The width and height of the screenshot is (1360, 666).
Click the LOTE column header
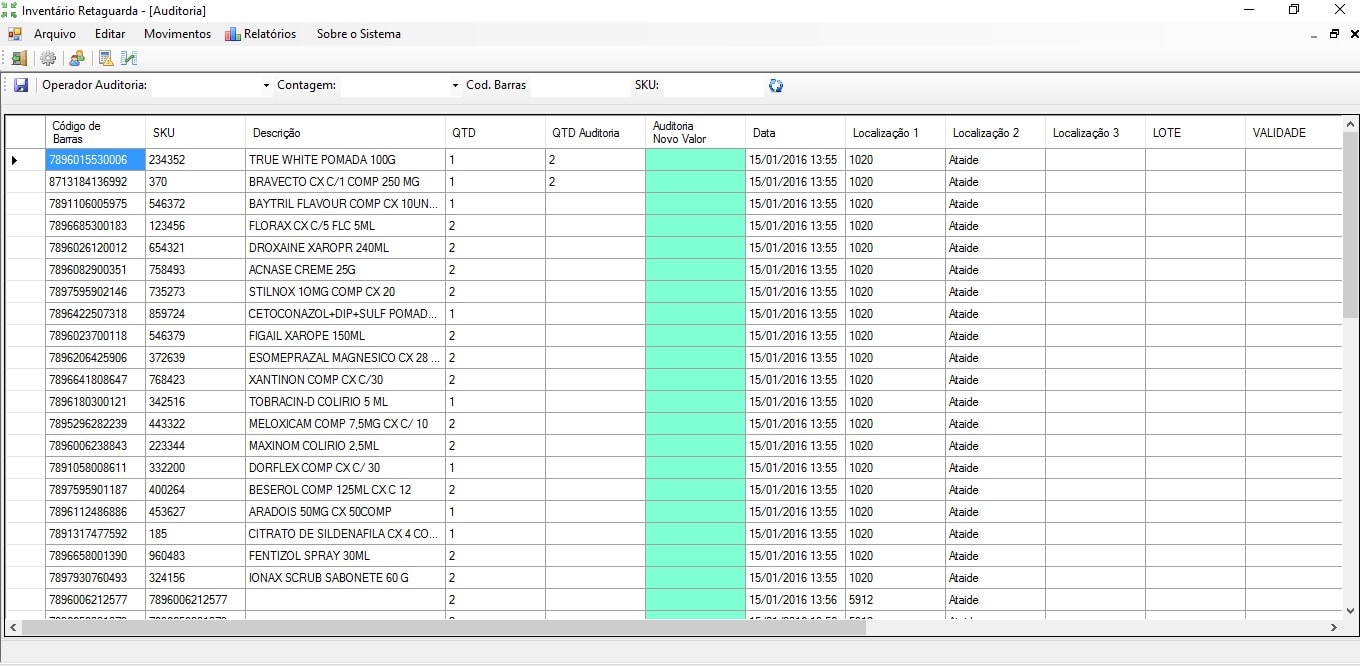1195,132
